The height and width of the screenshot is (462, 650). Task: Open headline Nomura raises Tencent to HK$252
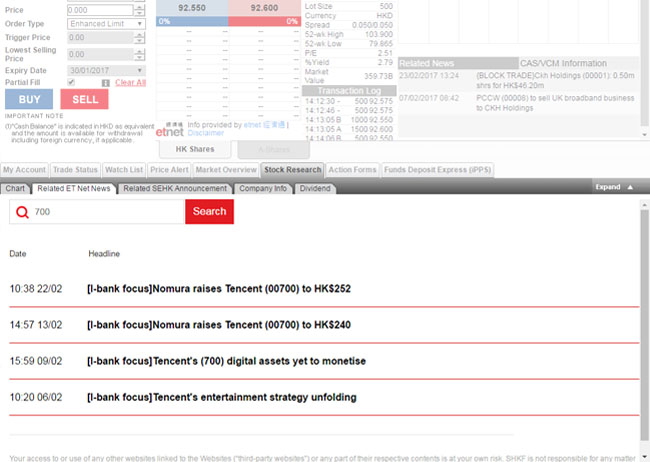(219, 289)
